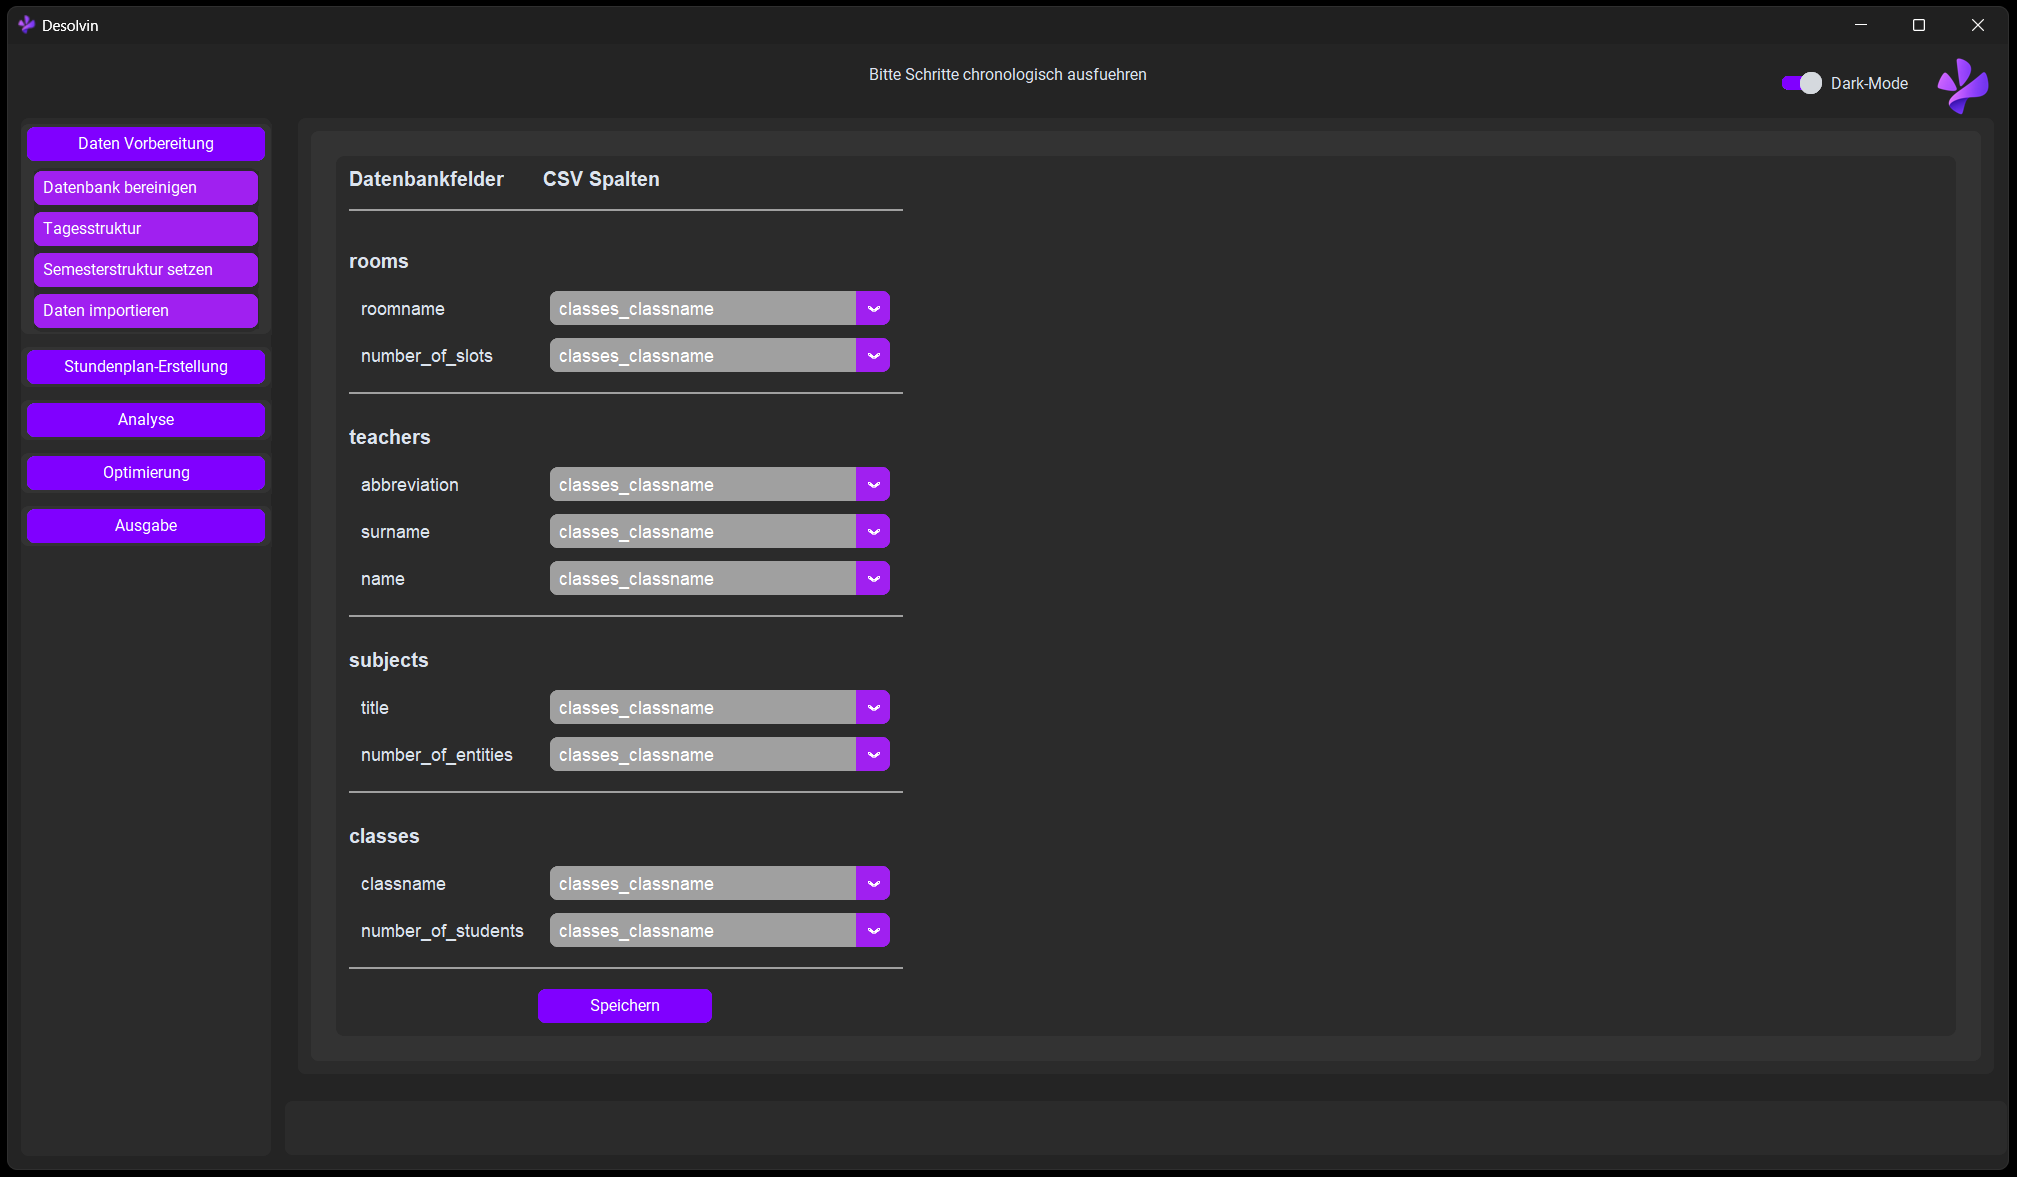Select Datenbank bereinigen in sidebar
Screen dimensions: 2017x1177
click(146, 188)
